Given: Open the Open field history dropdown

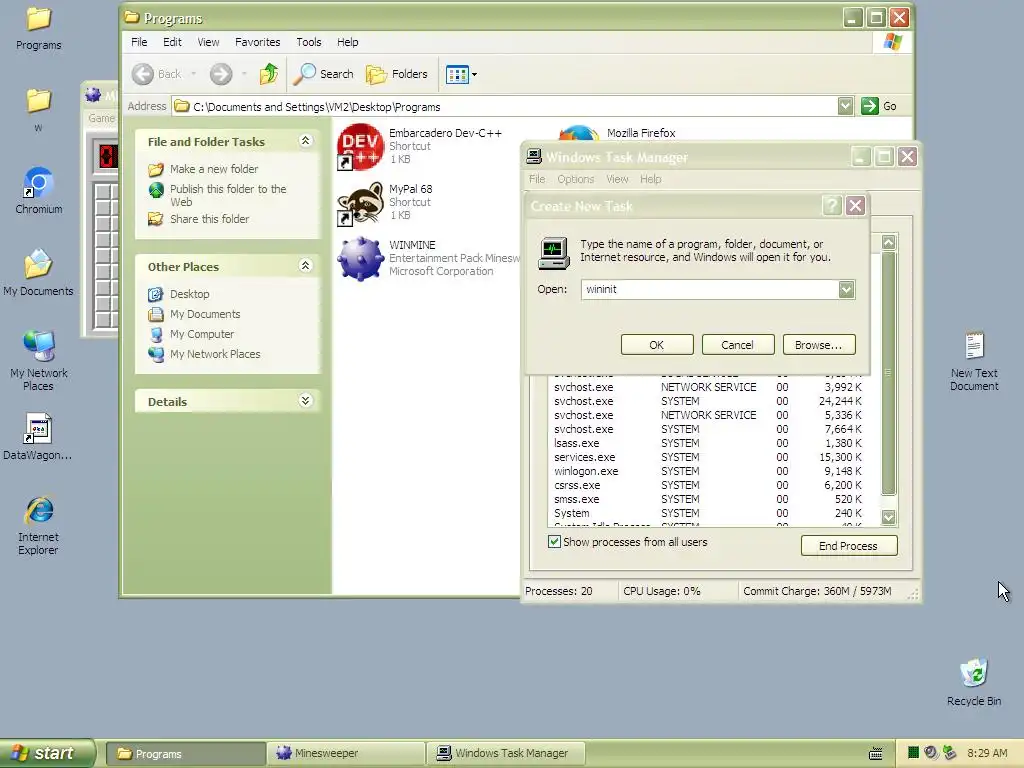Looking at the screenshot, I should [x=846, y=289].
